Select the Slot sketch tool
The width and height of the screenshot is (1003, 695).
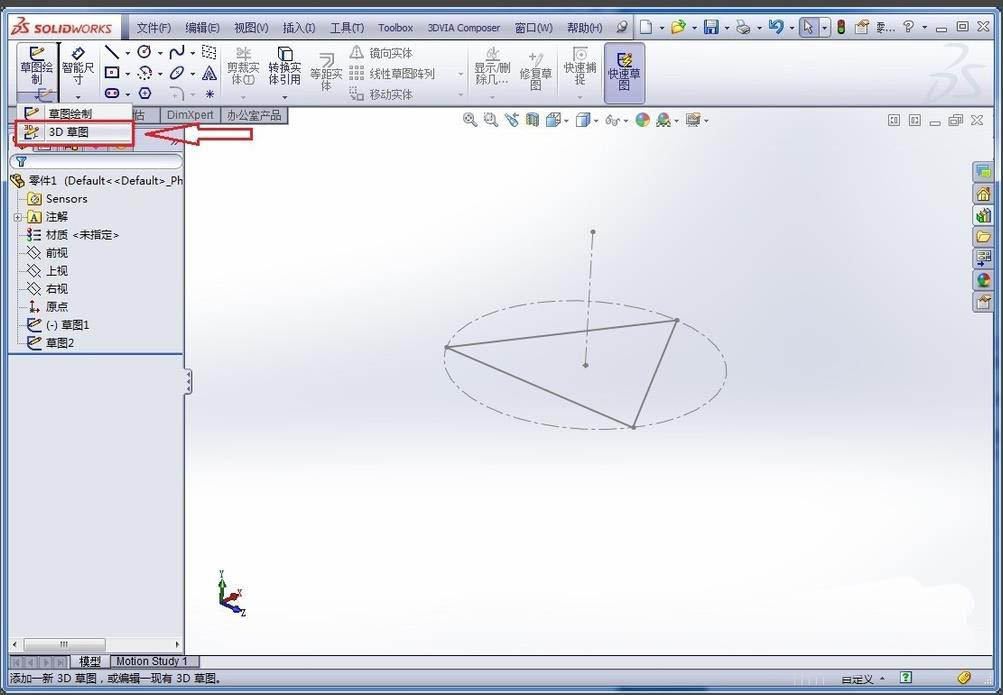coord(112,93)
